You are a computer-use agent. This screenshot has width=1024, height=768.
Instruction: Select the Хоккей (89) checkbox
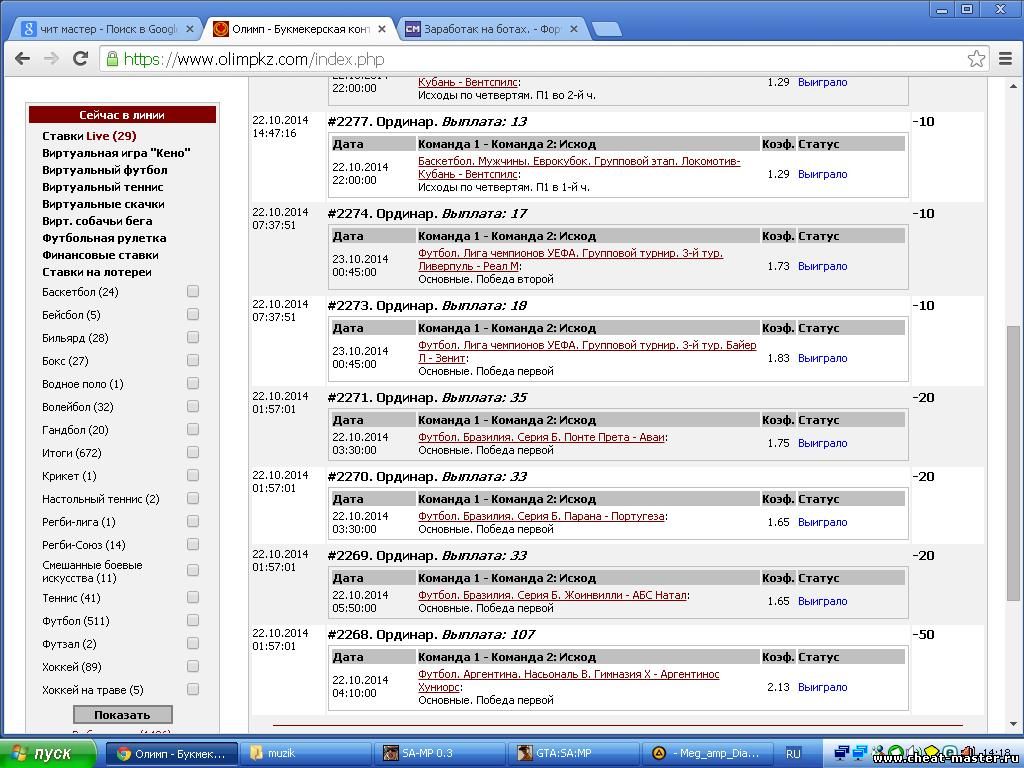(193, 667)
